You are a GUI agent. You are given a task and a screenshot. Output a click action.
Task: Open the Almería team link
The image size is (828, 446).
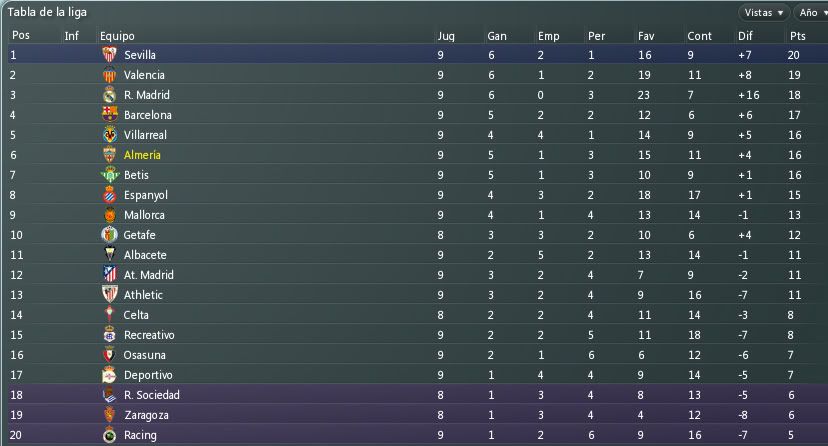point(142,155)
